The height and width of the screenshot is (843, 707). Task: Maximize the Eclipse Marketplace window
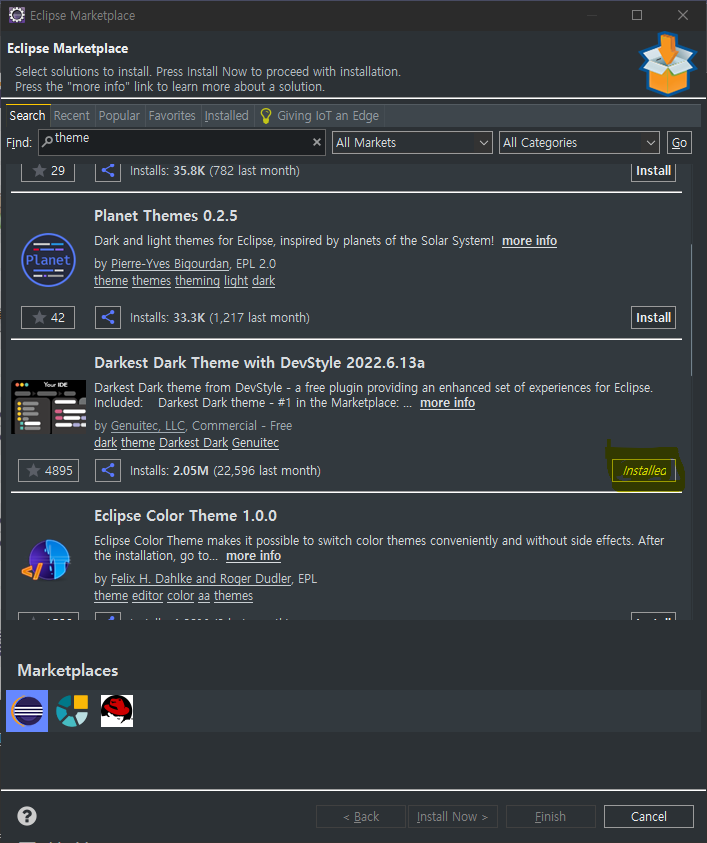coord(637,15)
